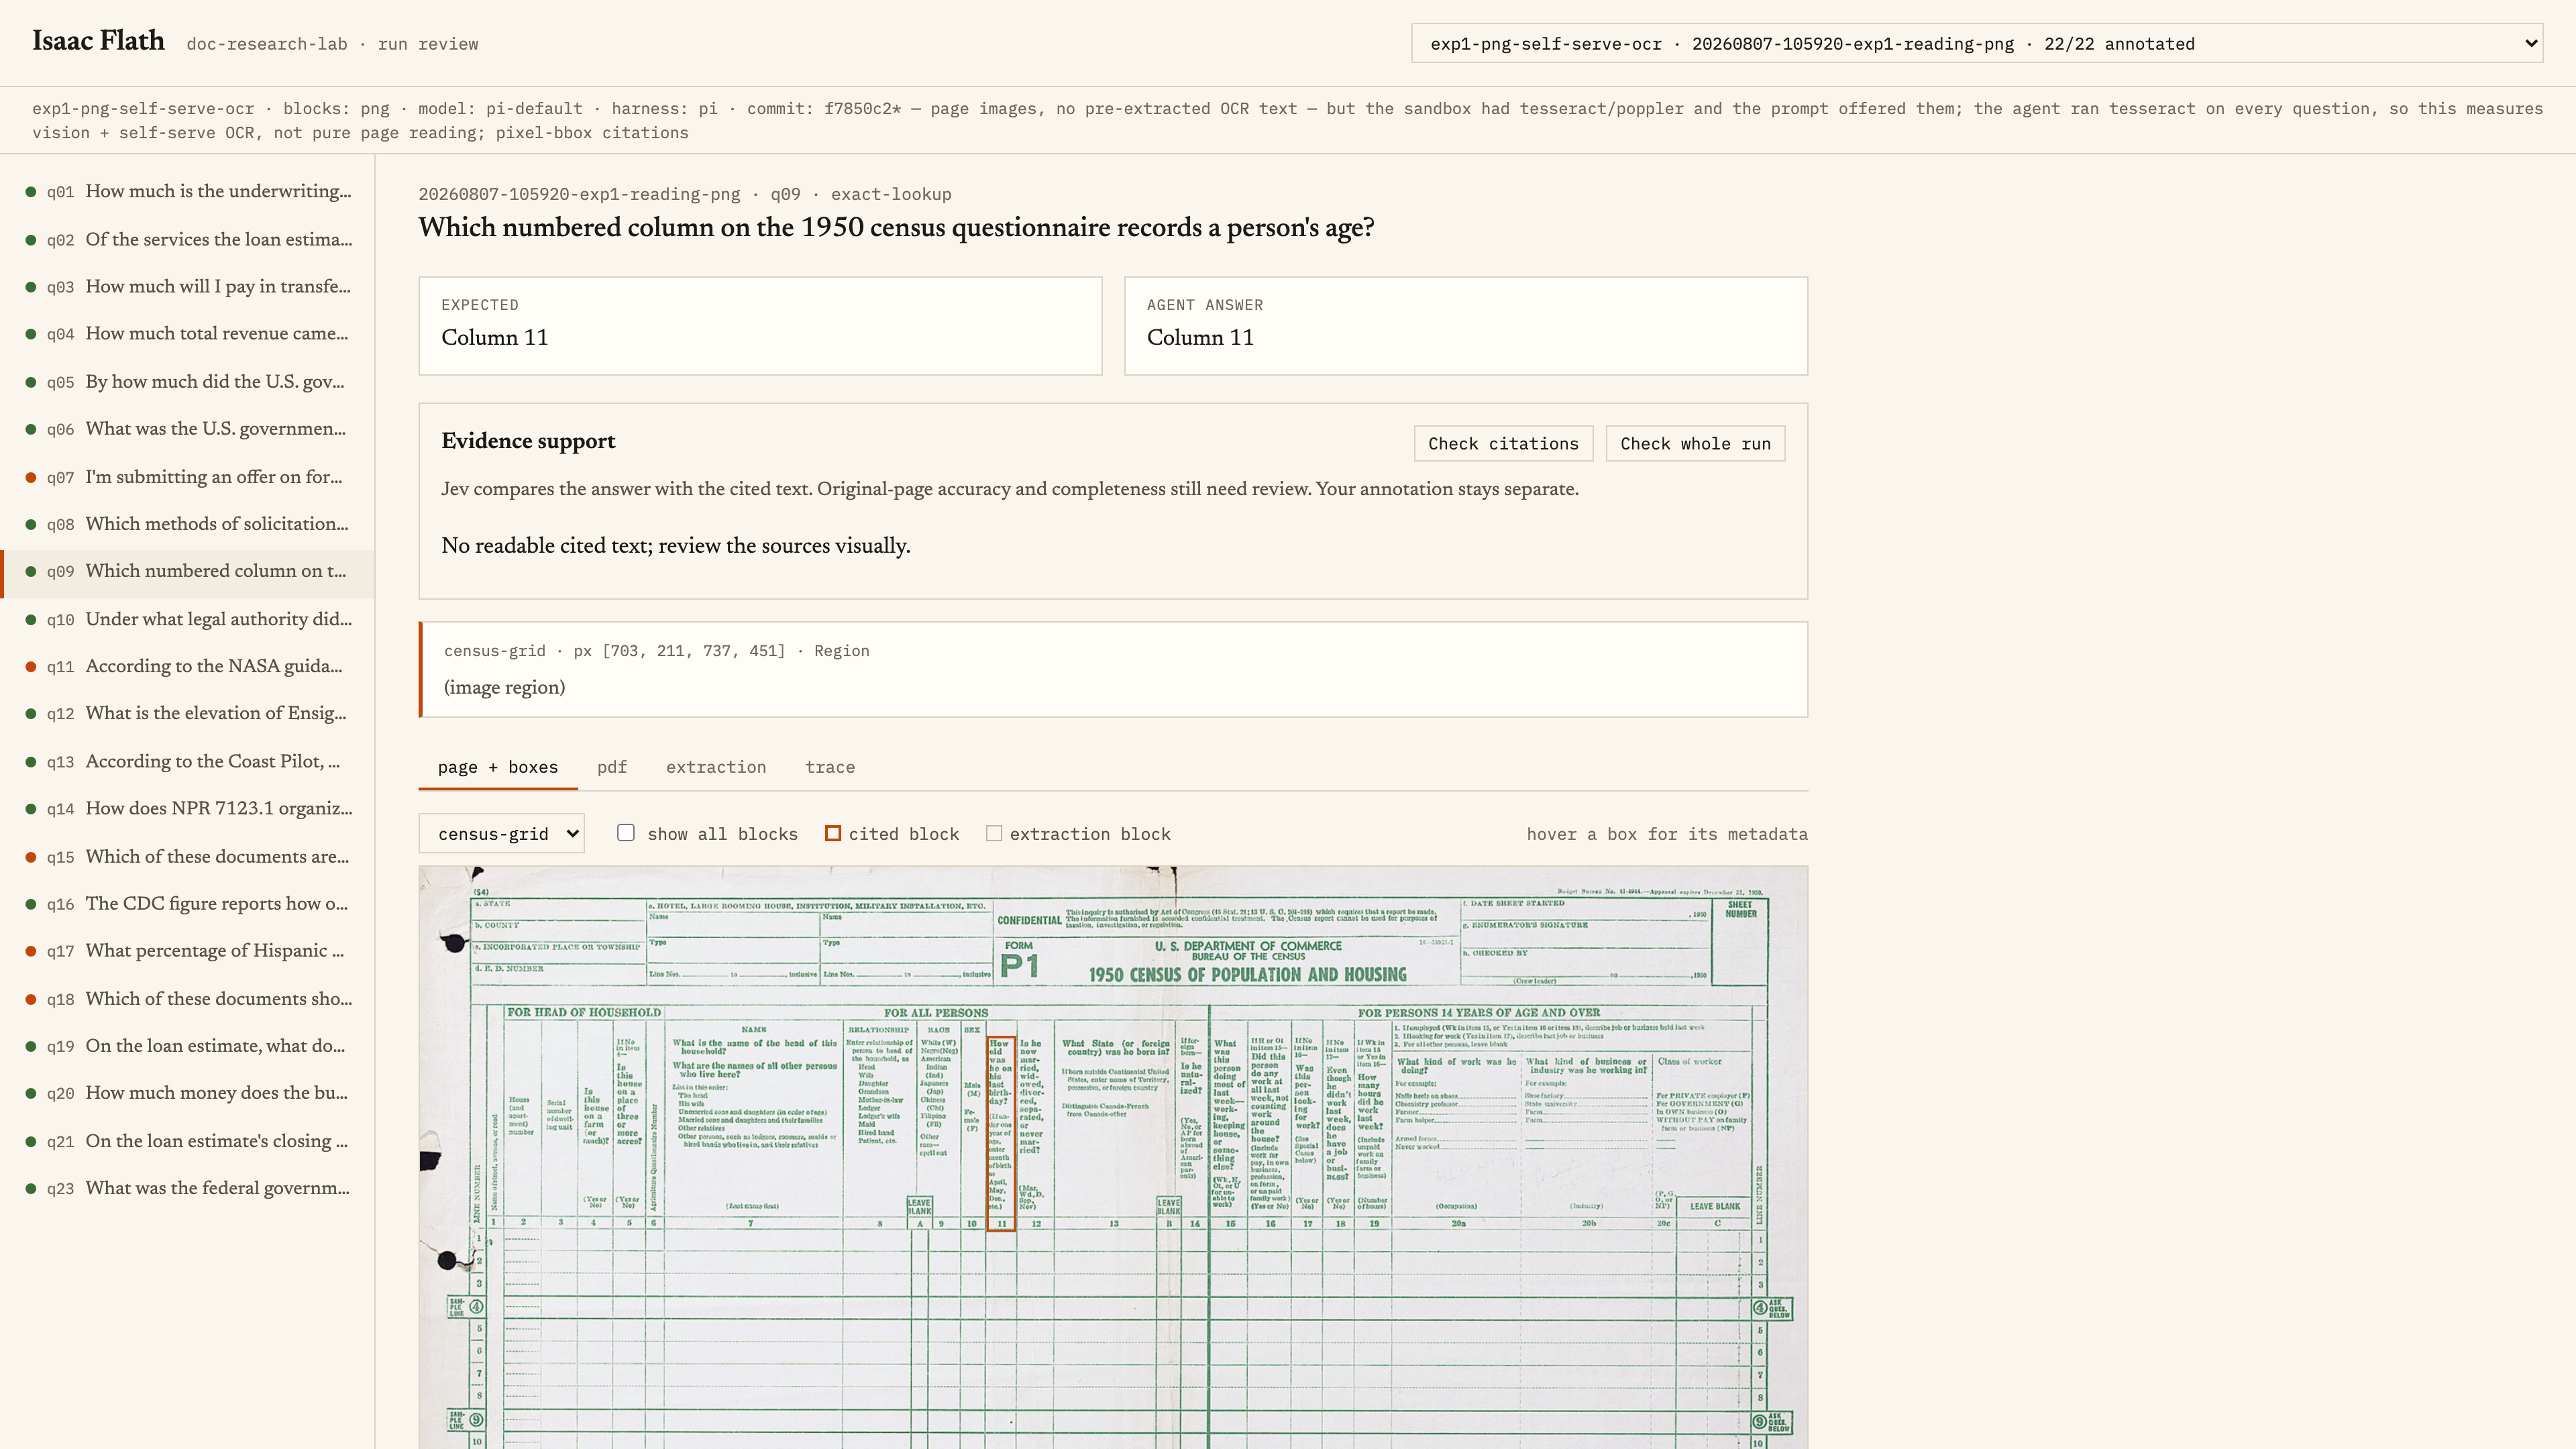2576x1449 pixels.
Task: Switch to the page + boxes tab
Action: [498, 767]
